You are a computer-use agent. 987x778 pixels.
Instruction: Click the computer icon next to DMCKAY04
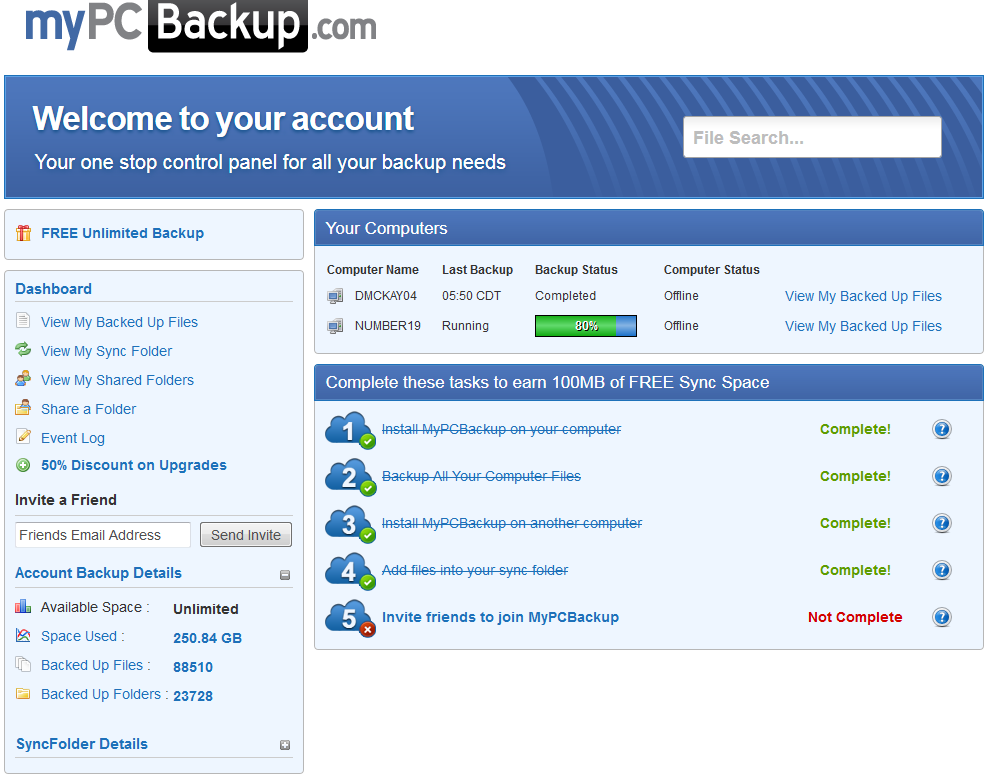click(334, 295)
